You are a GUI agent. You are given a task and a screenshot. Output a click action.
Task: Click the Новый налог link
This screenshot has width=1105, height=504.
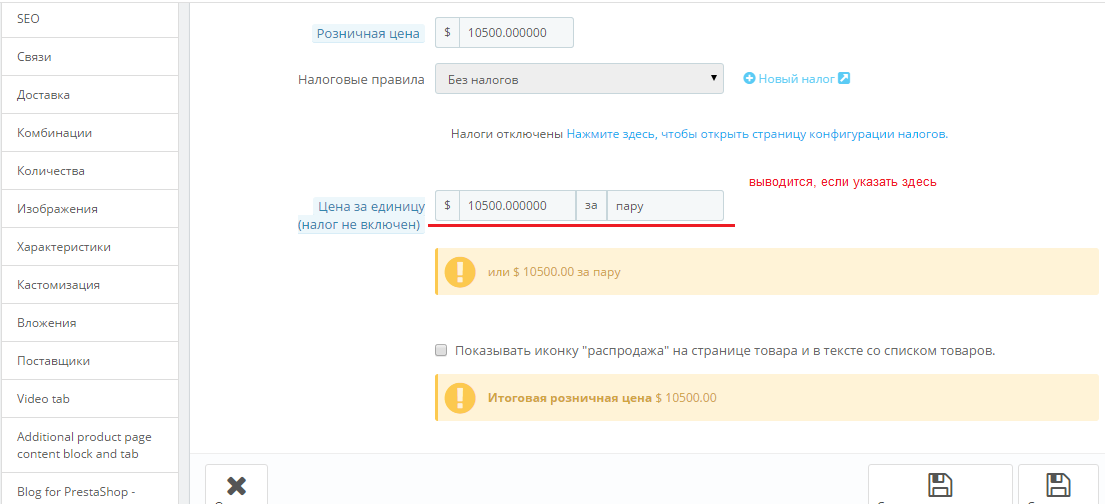[x=796, y=79]
